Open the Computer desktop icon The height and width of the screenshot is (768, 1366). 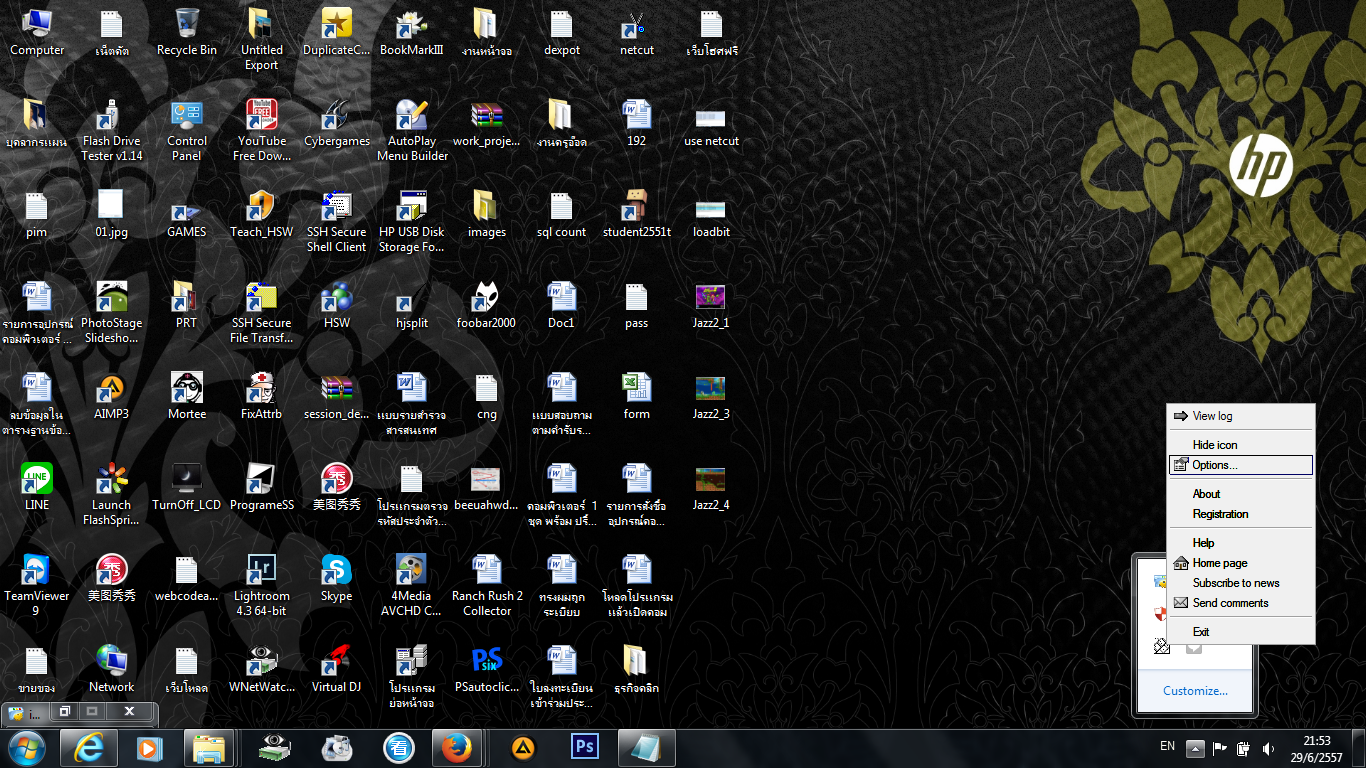(x=37, y=32)
